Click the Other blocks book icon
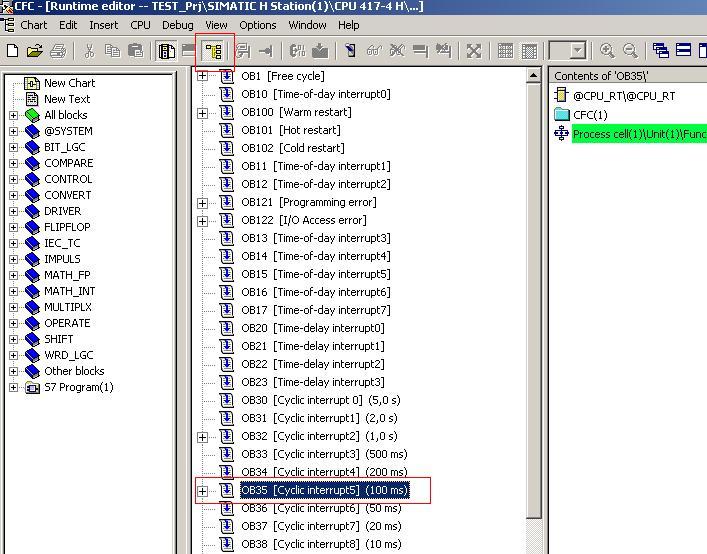The image size is (707, 554). [32, 371]
